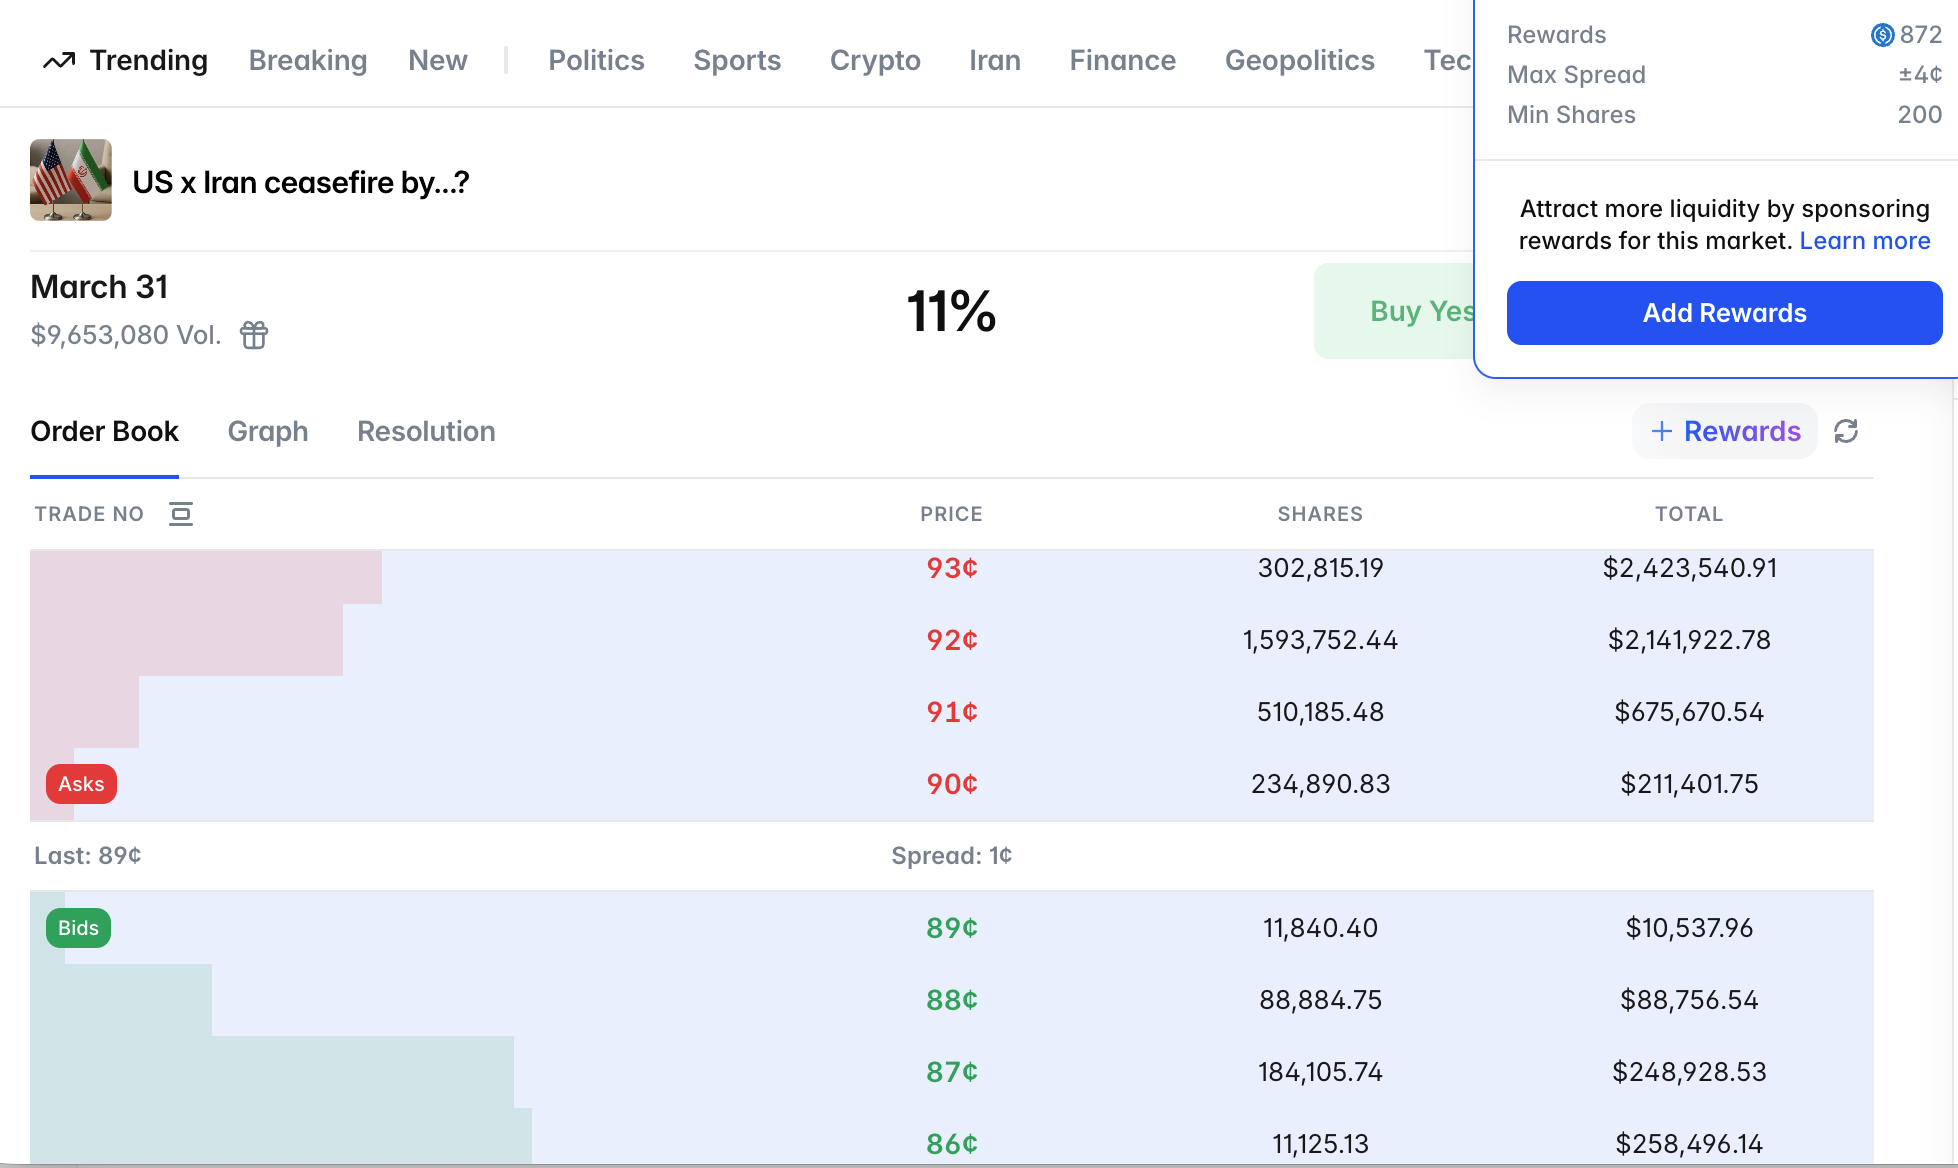Click the gift rewards icon beside volume

point(254,335)
